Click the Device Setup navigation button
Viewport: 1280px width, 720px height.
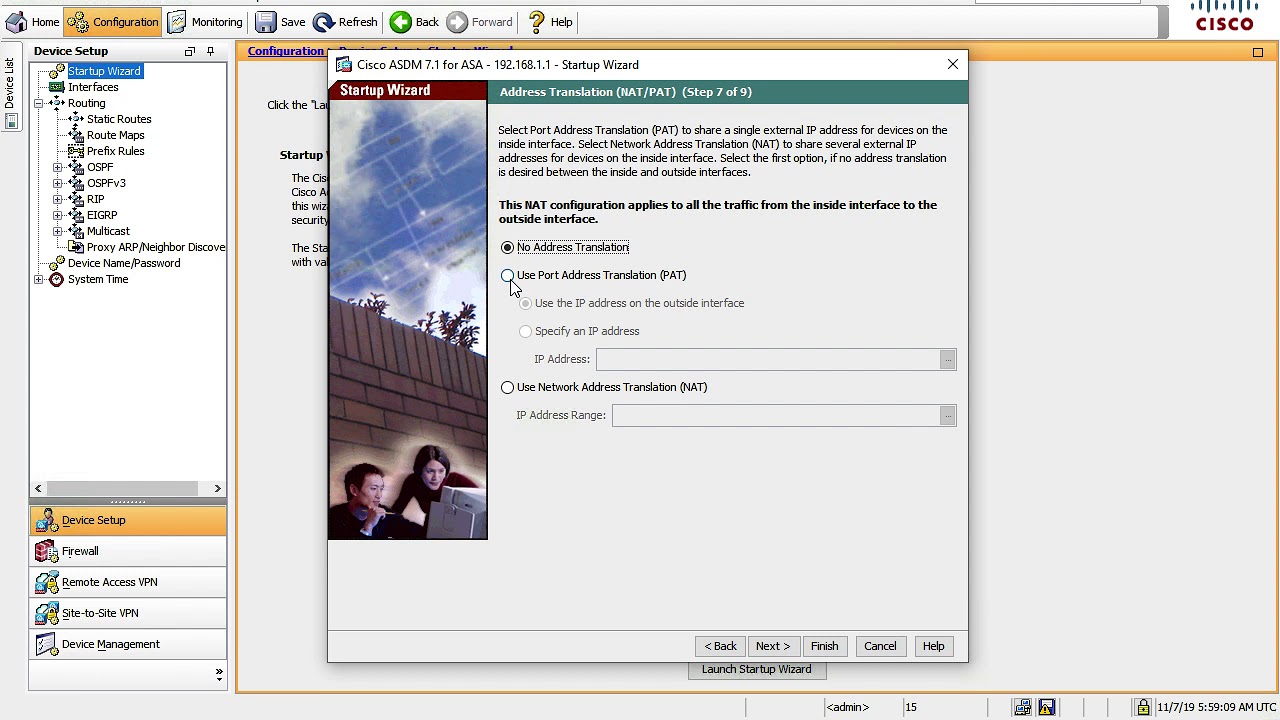click(128, 520)
